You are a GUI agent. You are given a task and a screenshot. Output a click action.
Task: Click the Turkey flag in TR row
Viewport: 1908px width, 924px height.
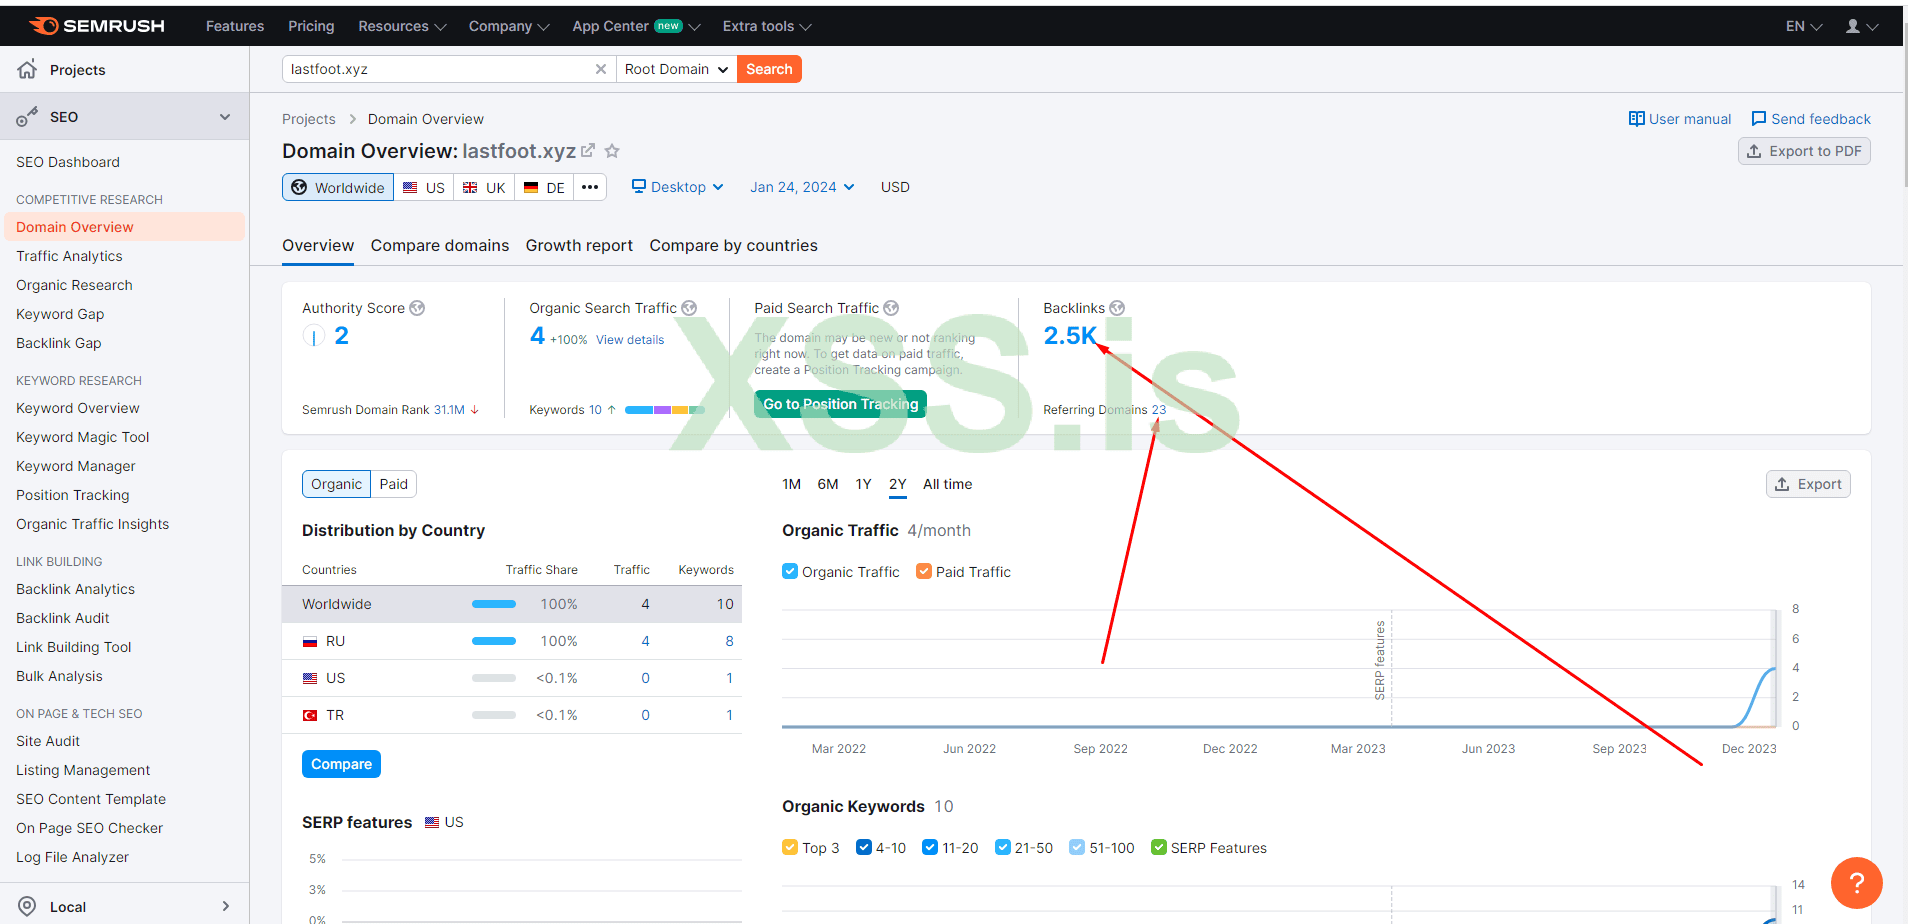pos(310,715)
